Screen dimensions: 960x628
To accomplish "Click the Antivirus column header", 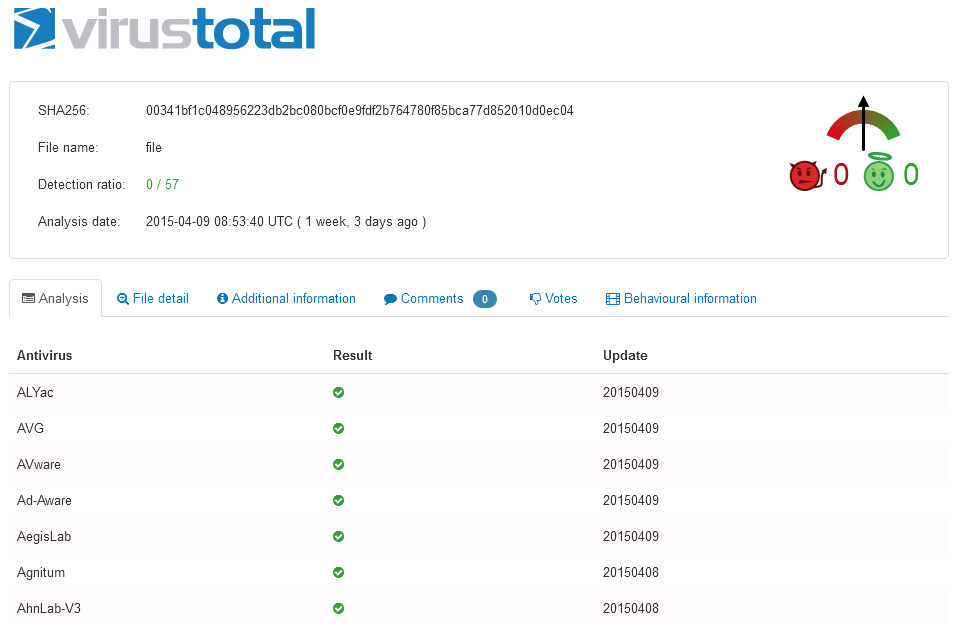I will pyautogui.click(x=45, y=356).
